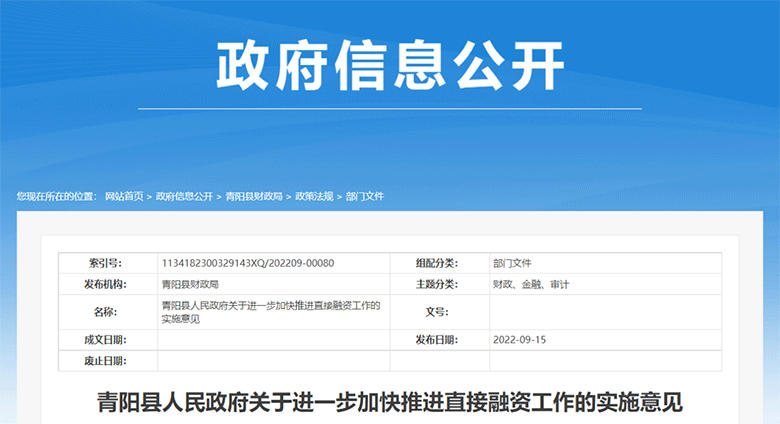Click the publish date 2022-09-15
The image size is (780, 424).
[519, 340]
